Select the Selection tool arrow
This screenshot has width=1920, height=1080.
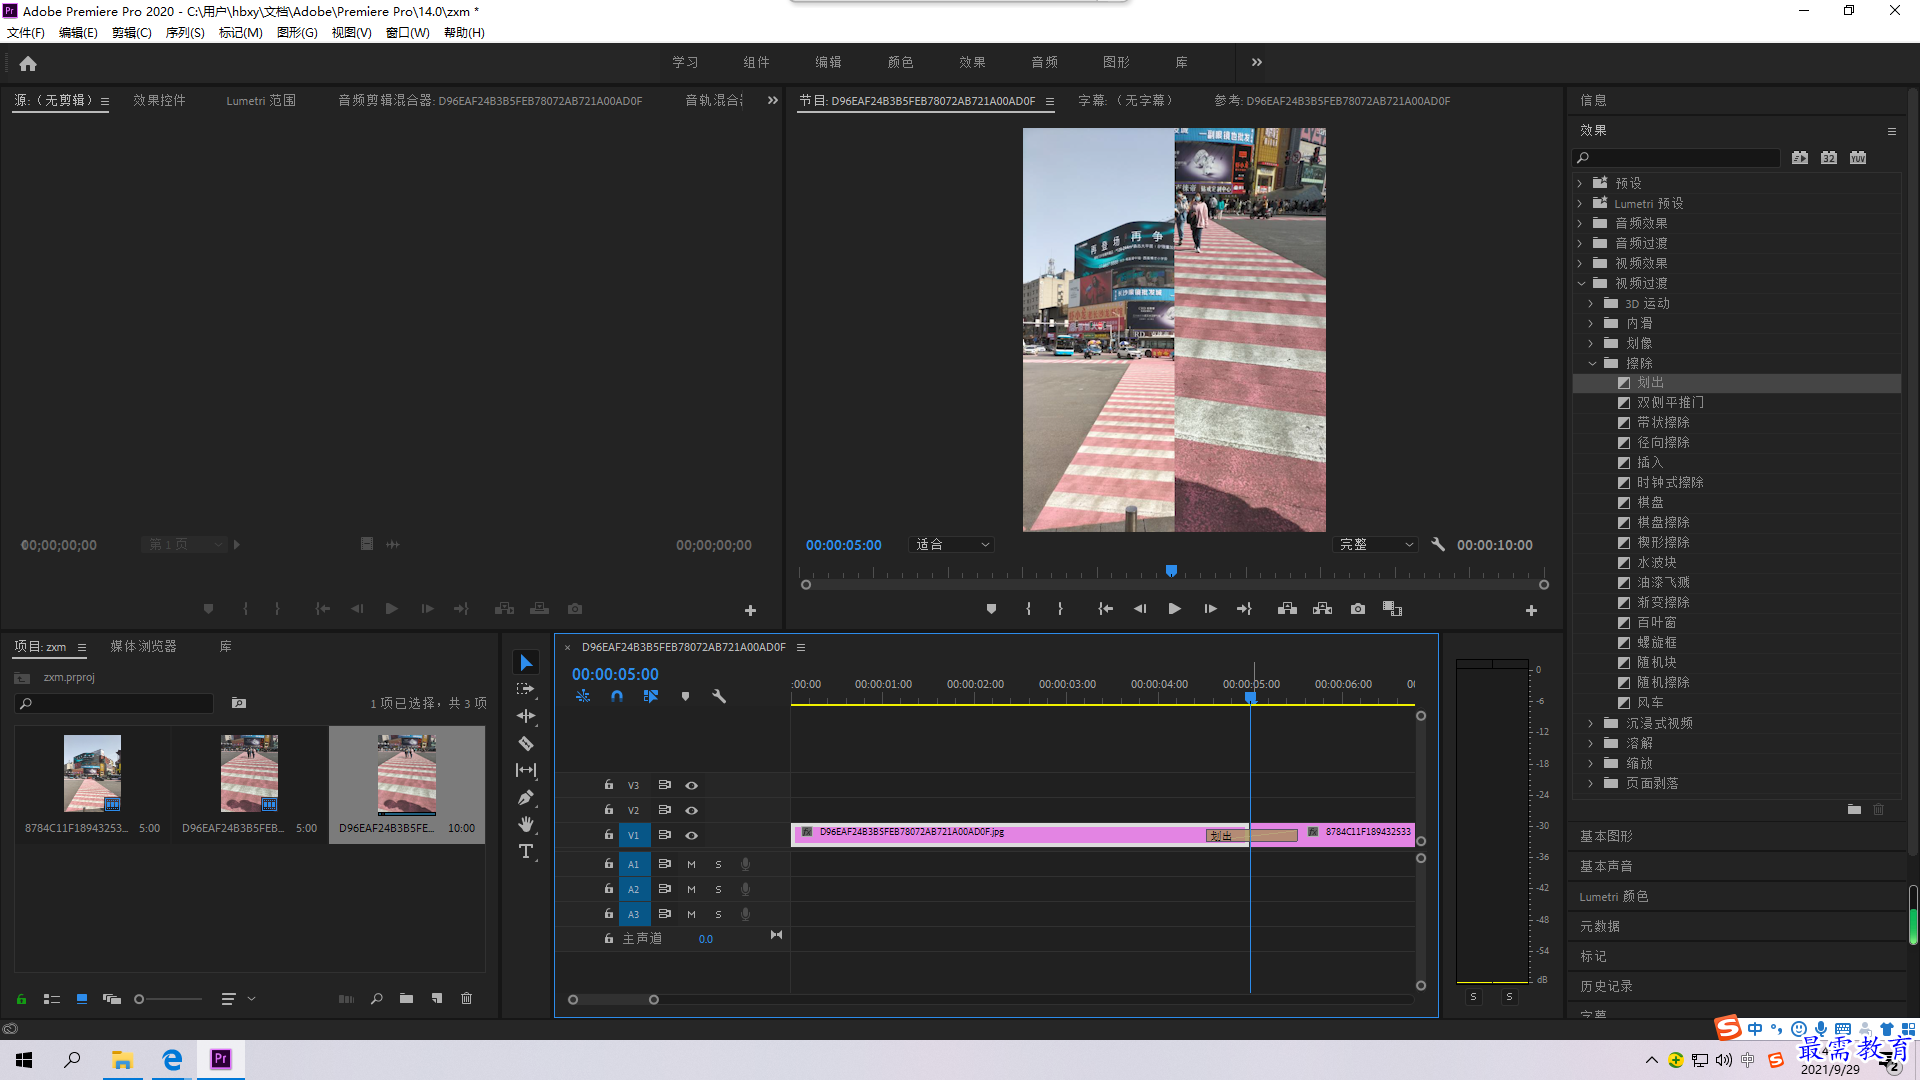pos(526,663)
